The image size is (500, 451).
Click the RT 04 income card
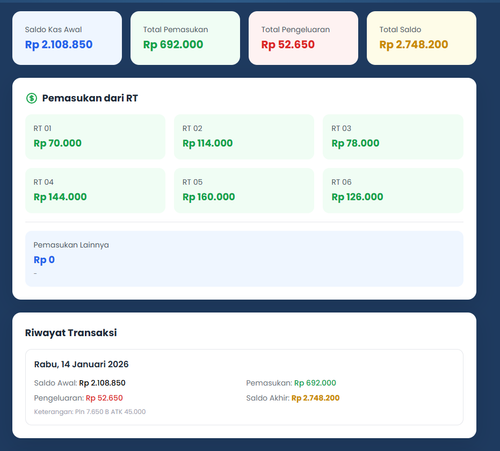[95, 191]
